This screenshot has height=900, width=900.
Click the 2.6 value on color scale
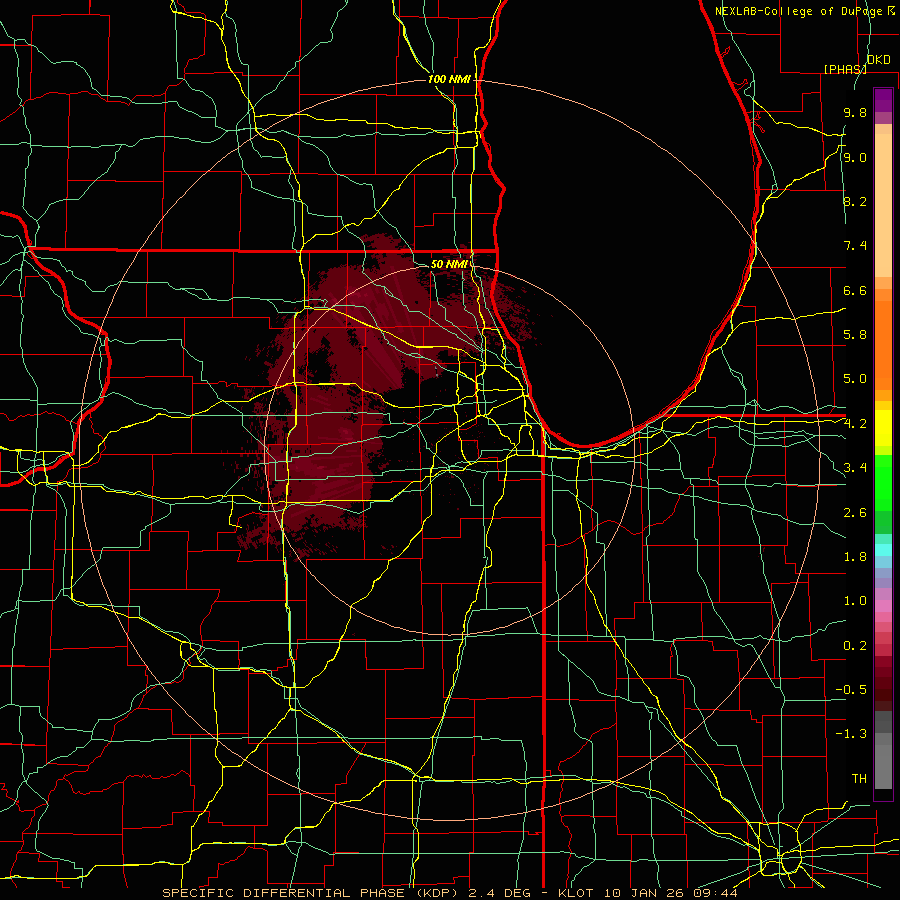855,513
